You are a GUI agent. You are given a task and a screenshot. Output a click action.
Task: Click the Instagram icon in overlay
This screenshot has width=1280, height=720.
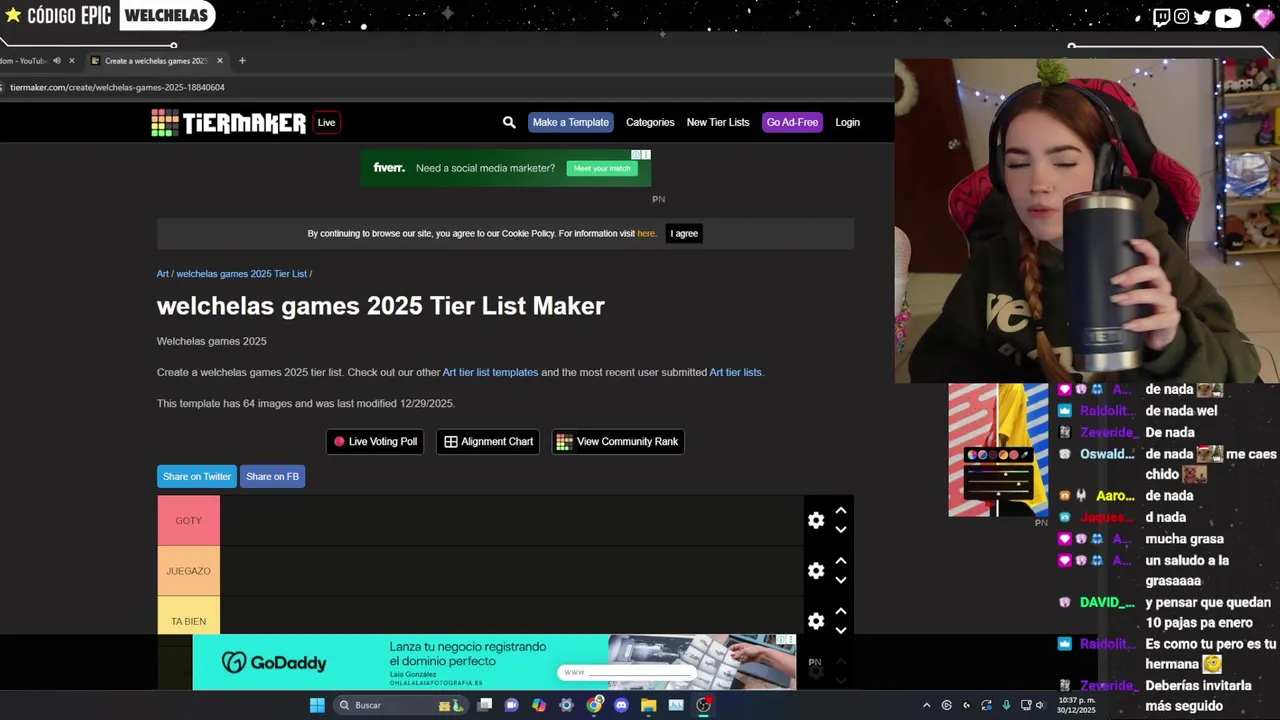coord(1181,16)
